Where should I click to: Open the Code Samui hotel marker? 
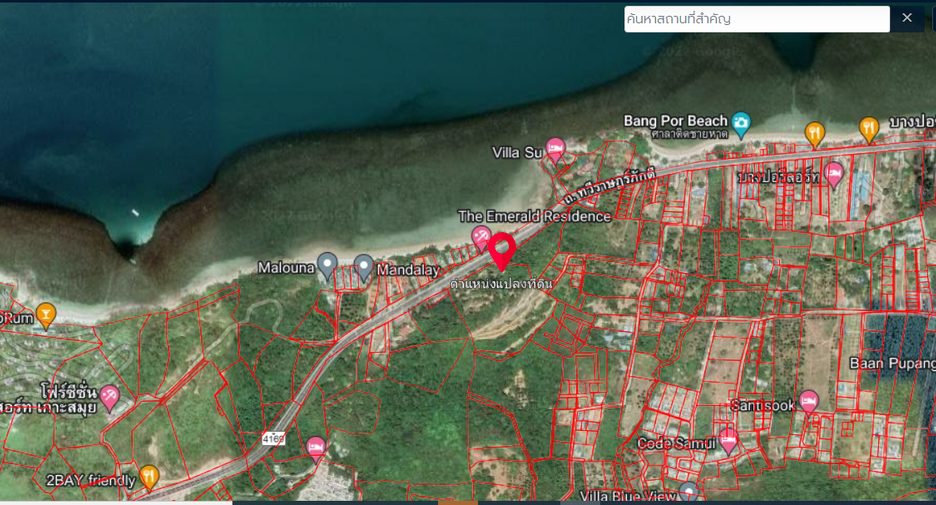tap(728, 441)
